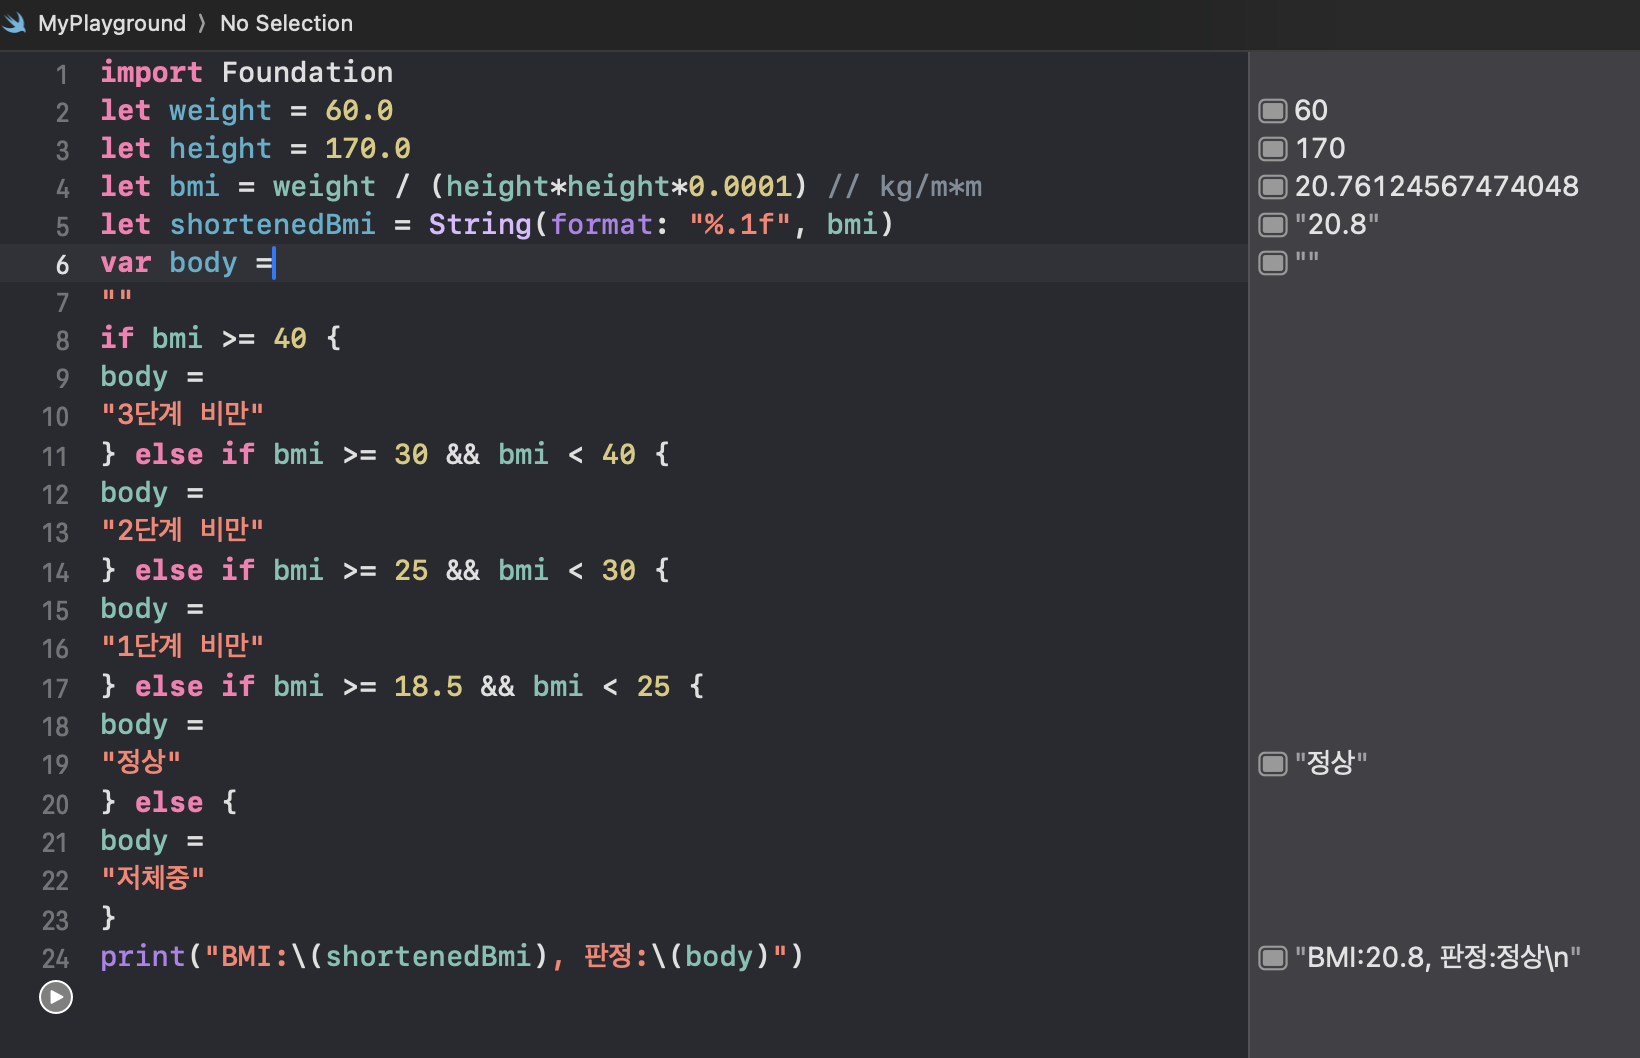Click the weight variable name on line 2
Screen dimensions: 1640x1058
220,110
